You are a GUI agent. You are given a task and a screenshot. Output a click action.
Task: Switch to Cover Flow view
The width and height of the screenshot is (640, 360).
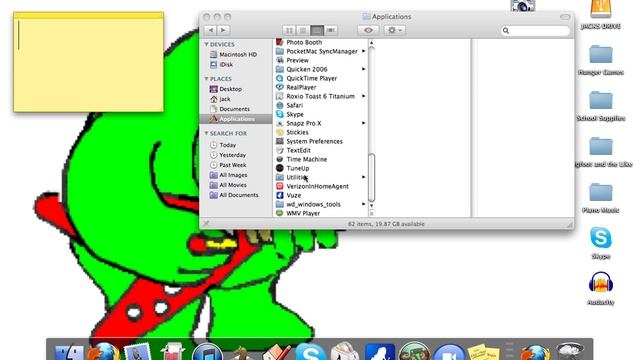pyautogui.click(x=331, y=30)
